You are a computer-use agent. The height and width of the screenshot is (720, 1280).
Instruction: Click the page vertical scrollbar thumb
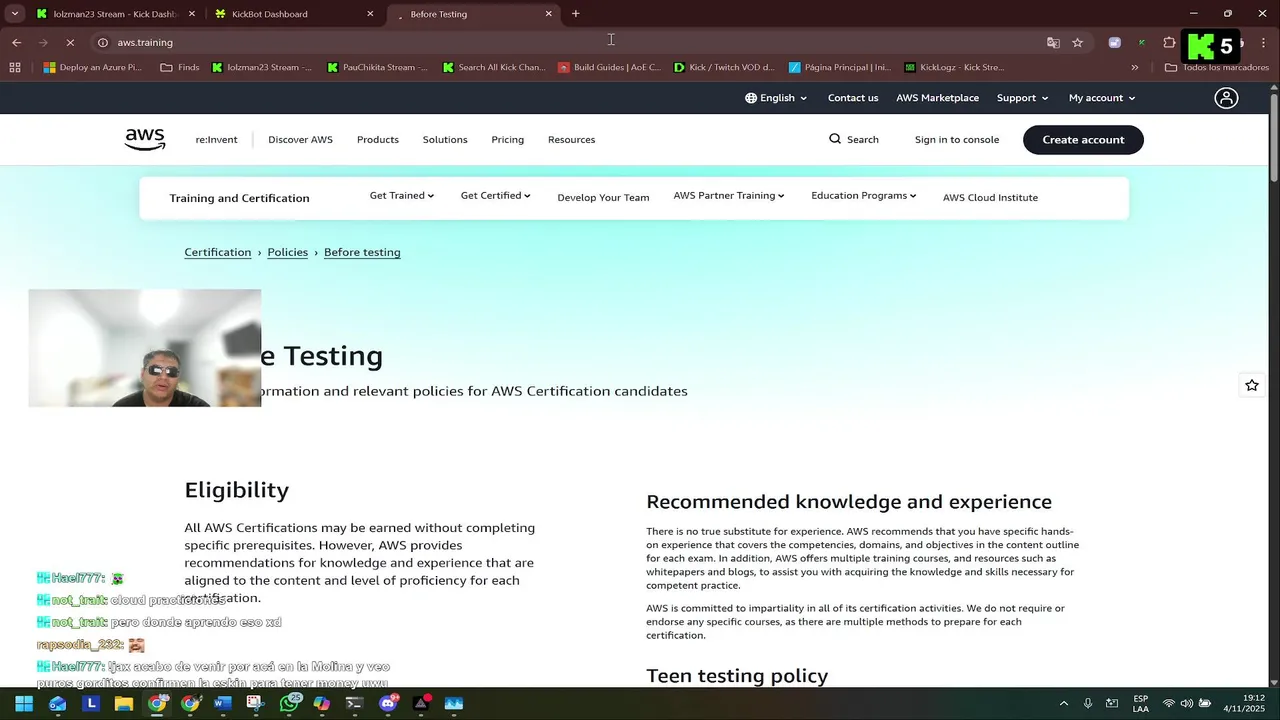tap(1274, 140)
